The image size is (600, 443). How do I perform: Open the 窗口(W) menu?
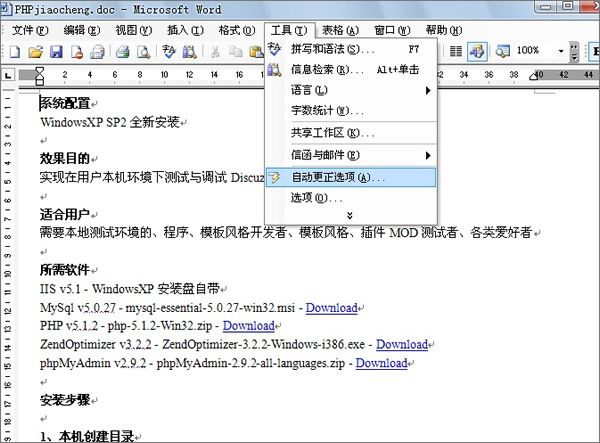tap(392, 30)
